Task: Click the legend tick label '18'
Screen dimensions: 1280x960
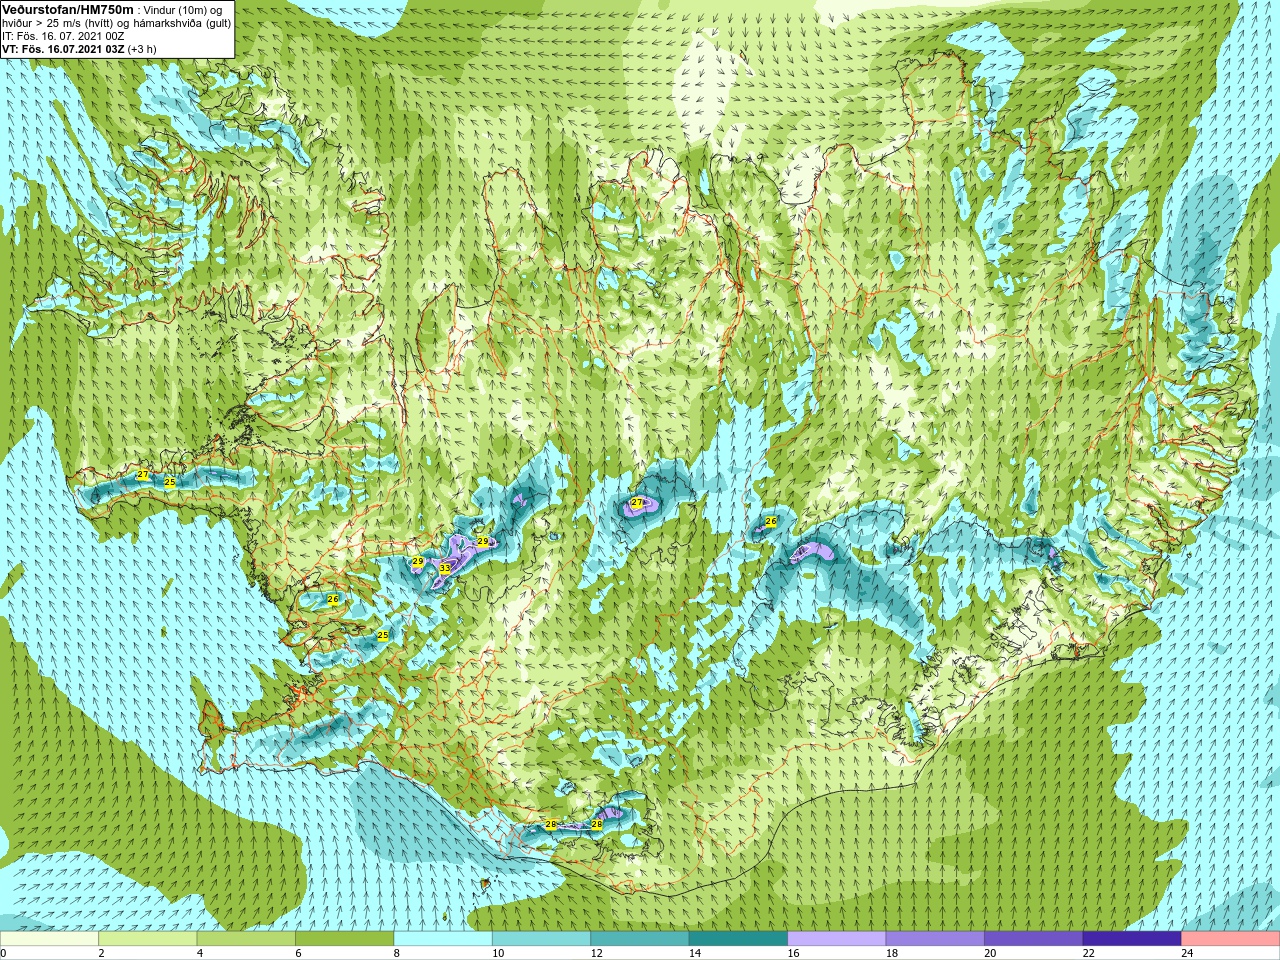Action: [x=892, y=953]
